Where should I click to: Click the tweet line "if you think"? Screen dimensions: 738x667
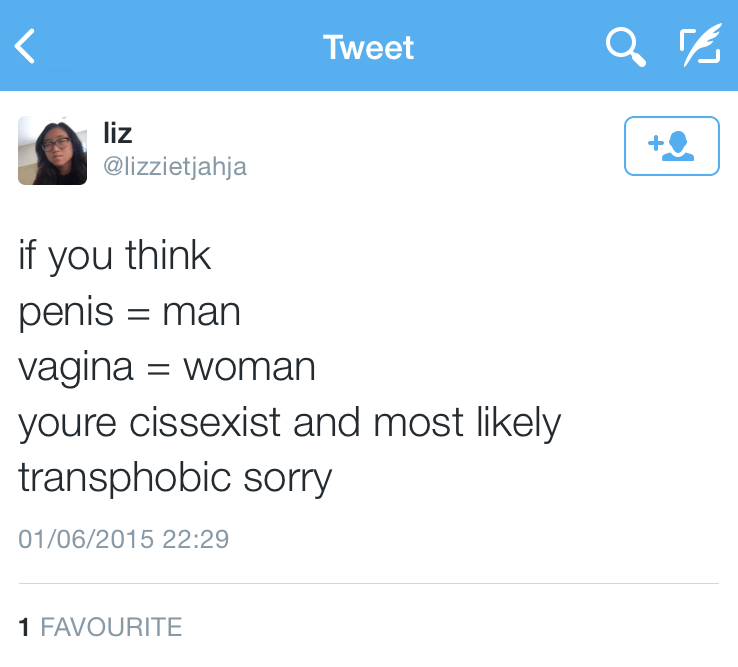click(x=115, y=257)
